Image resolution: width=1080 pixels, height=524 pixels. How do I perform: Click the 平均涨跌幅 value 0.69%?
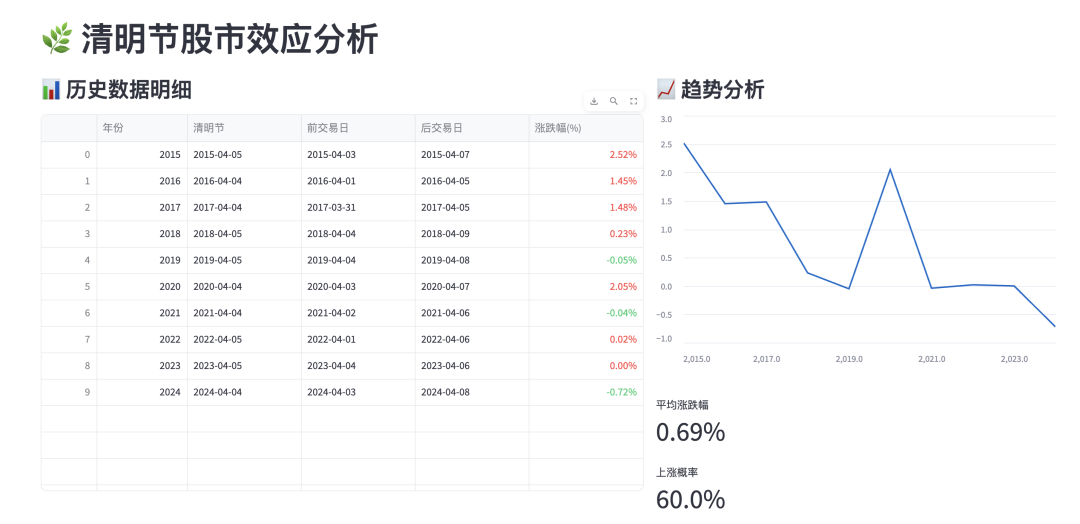690,432
